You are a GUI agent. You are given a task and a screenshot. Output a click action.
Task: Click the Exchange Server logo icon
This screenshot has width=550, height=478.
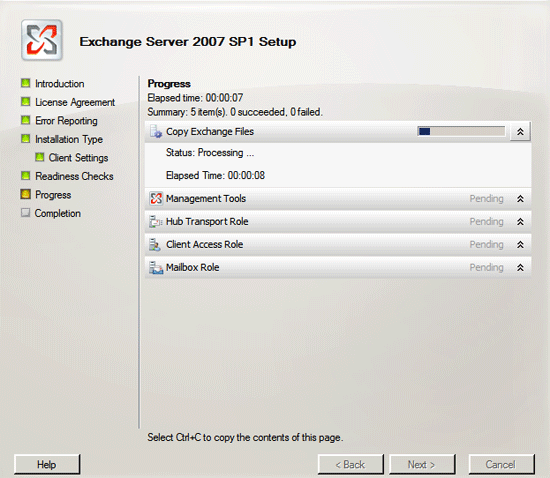pyautogui.click(x=42, y=40)
